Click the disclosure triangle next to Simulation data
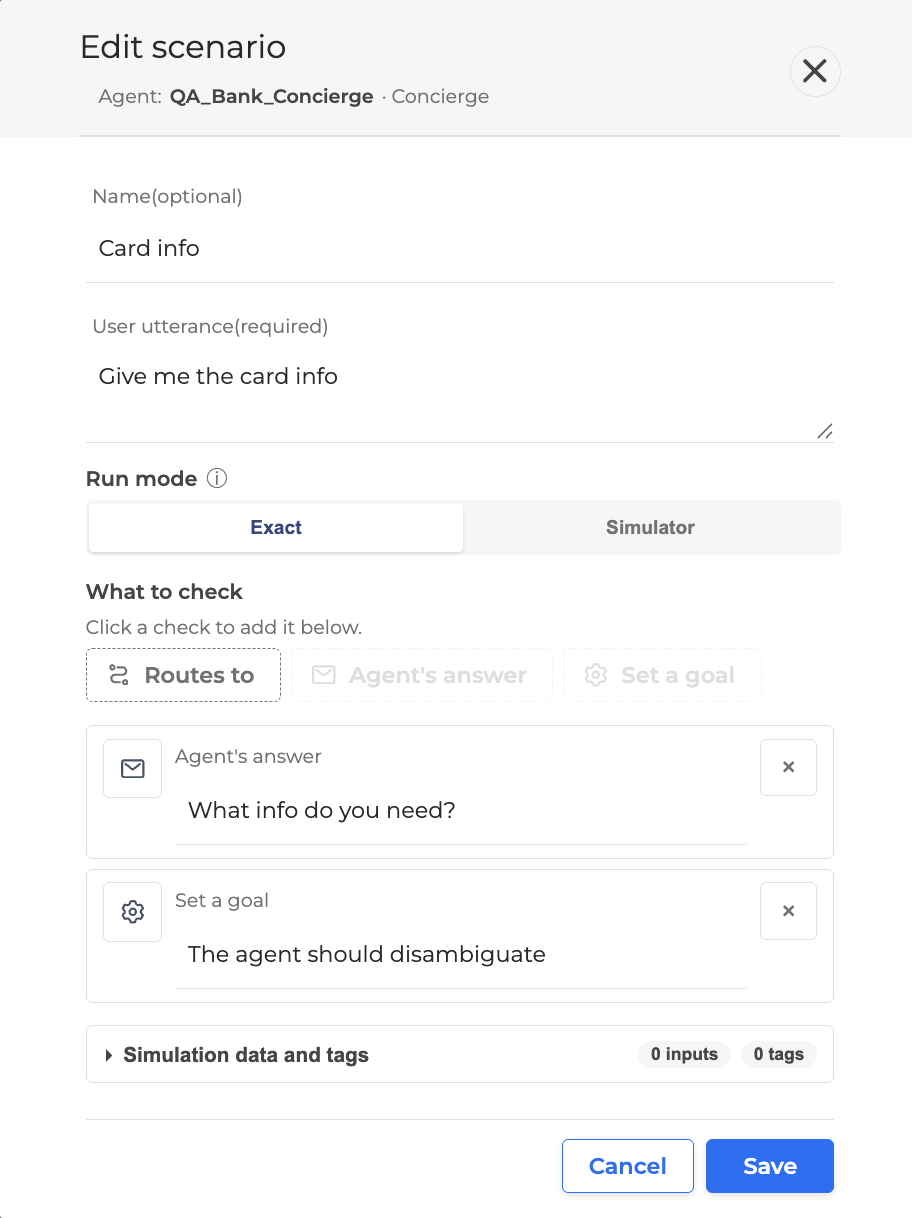 click(x=109, y=1055)
